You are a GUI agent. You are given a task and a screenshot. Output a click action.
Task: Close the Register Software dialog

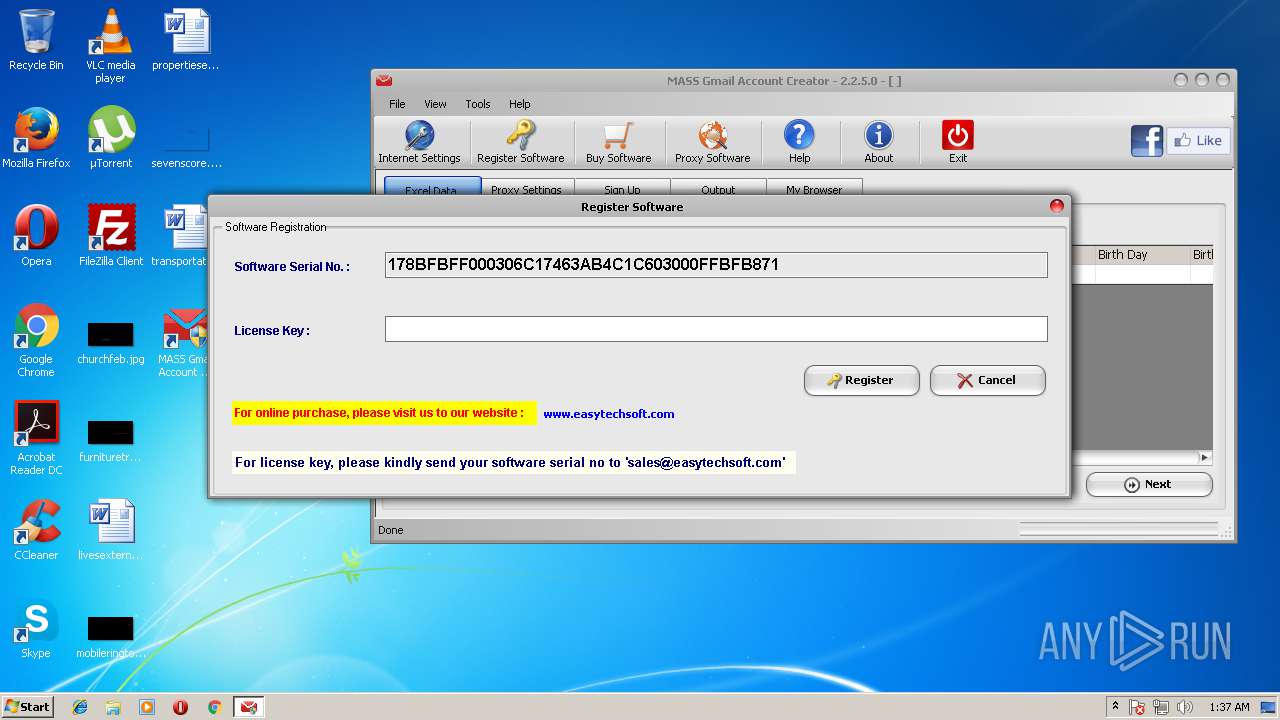[x=1056, y=207]
